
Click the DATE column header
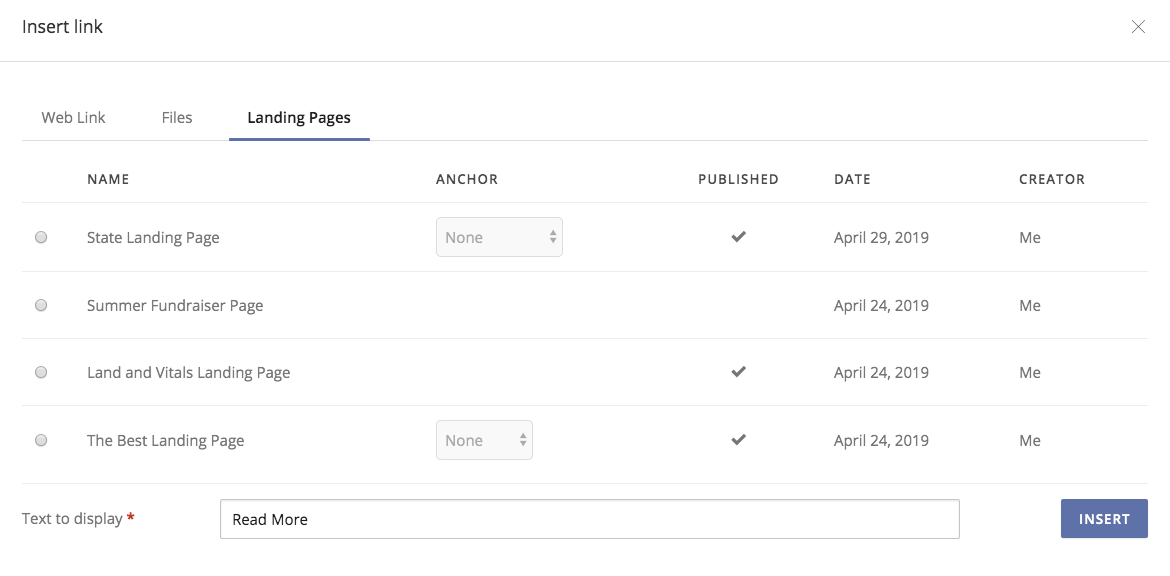tap(852, 179)
